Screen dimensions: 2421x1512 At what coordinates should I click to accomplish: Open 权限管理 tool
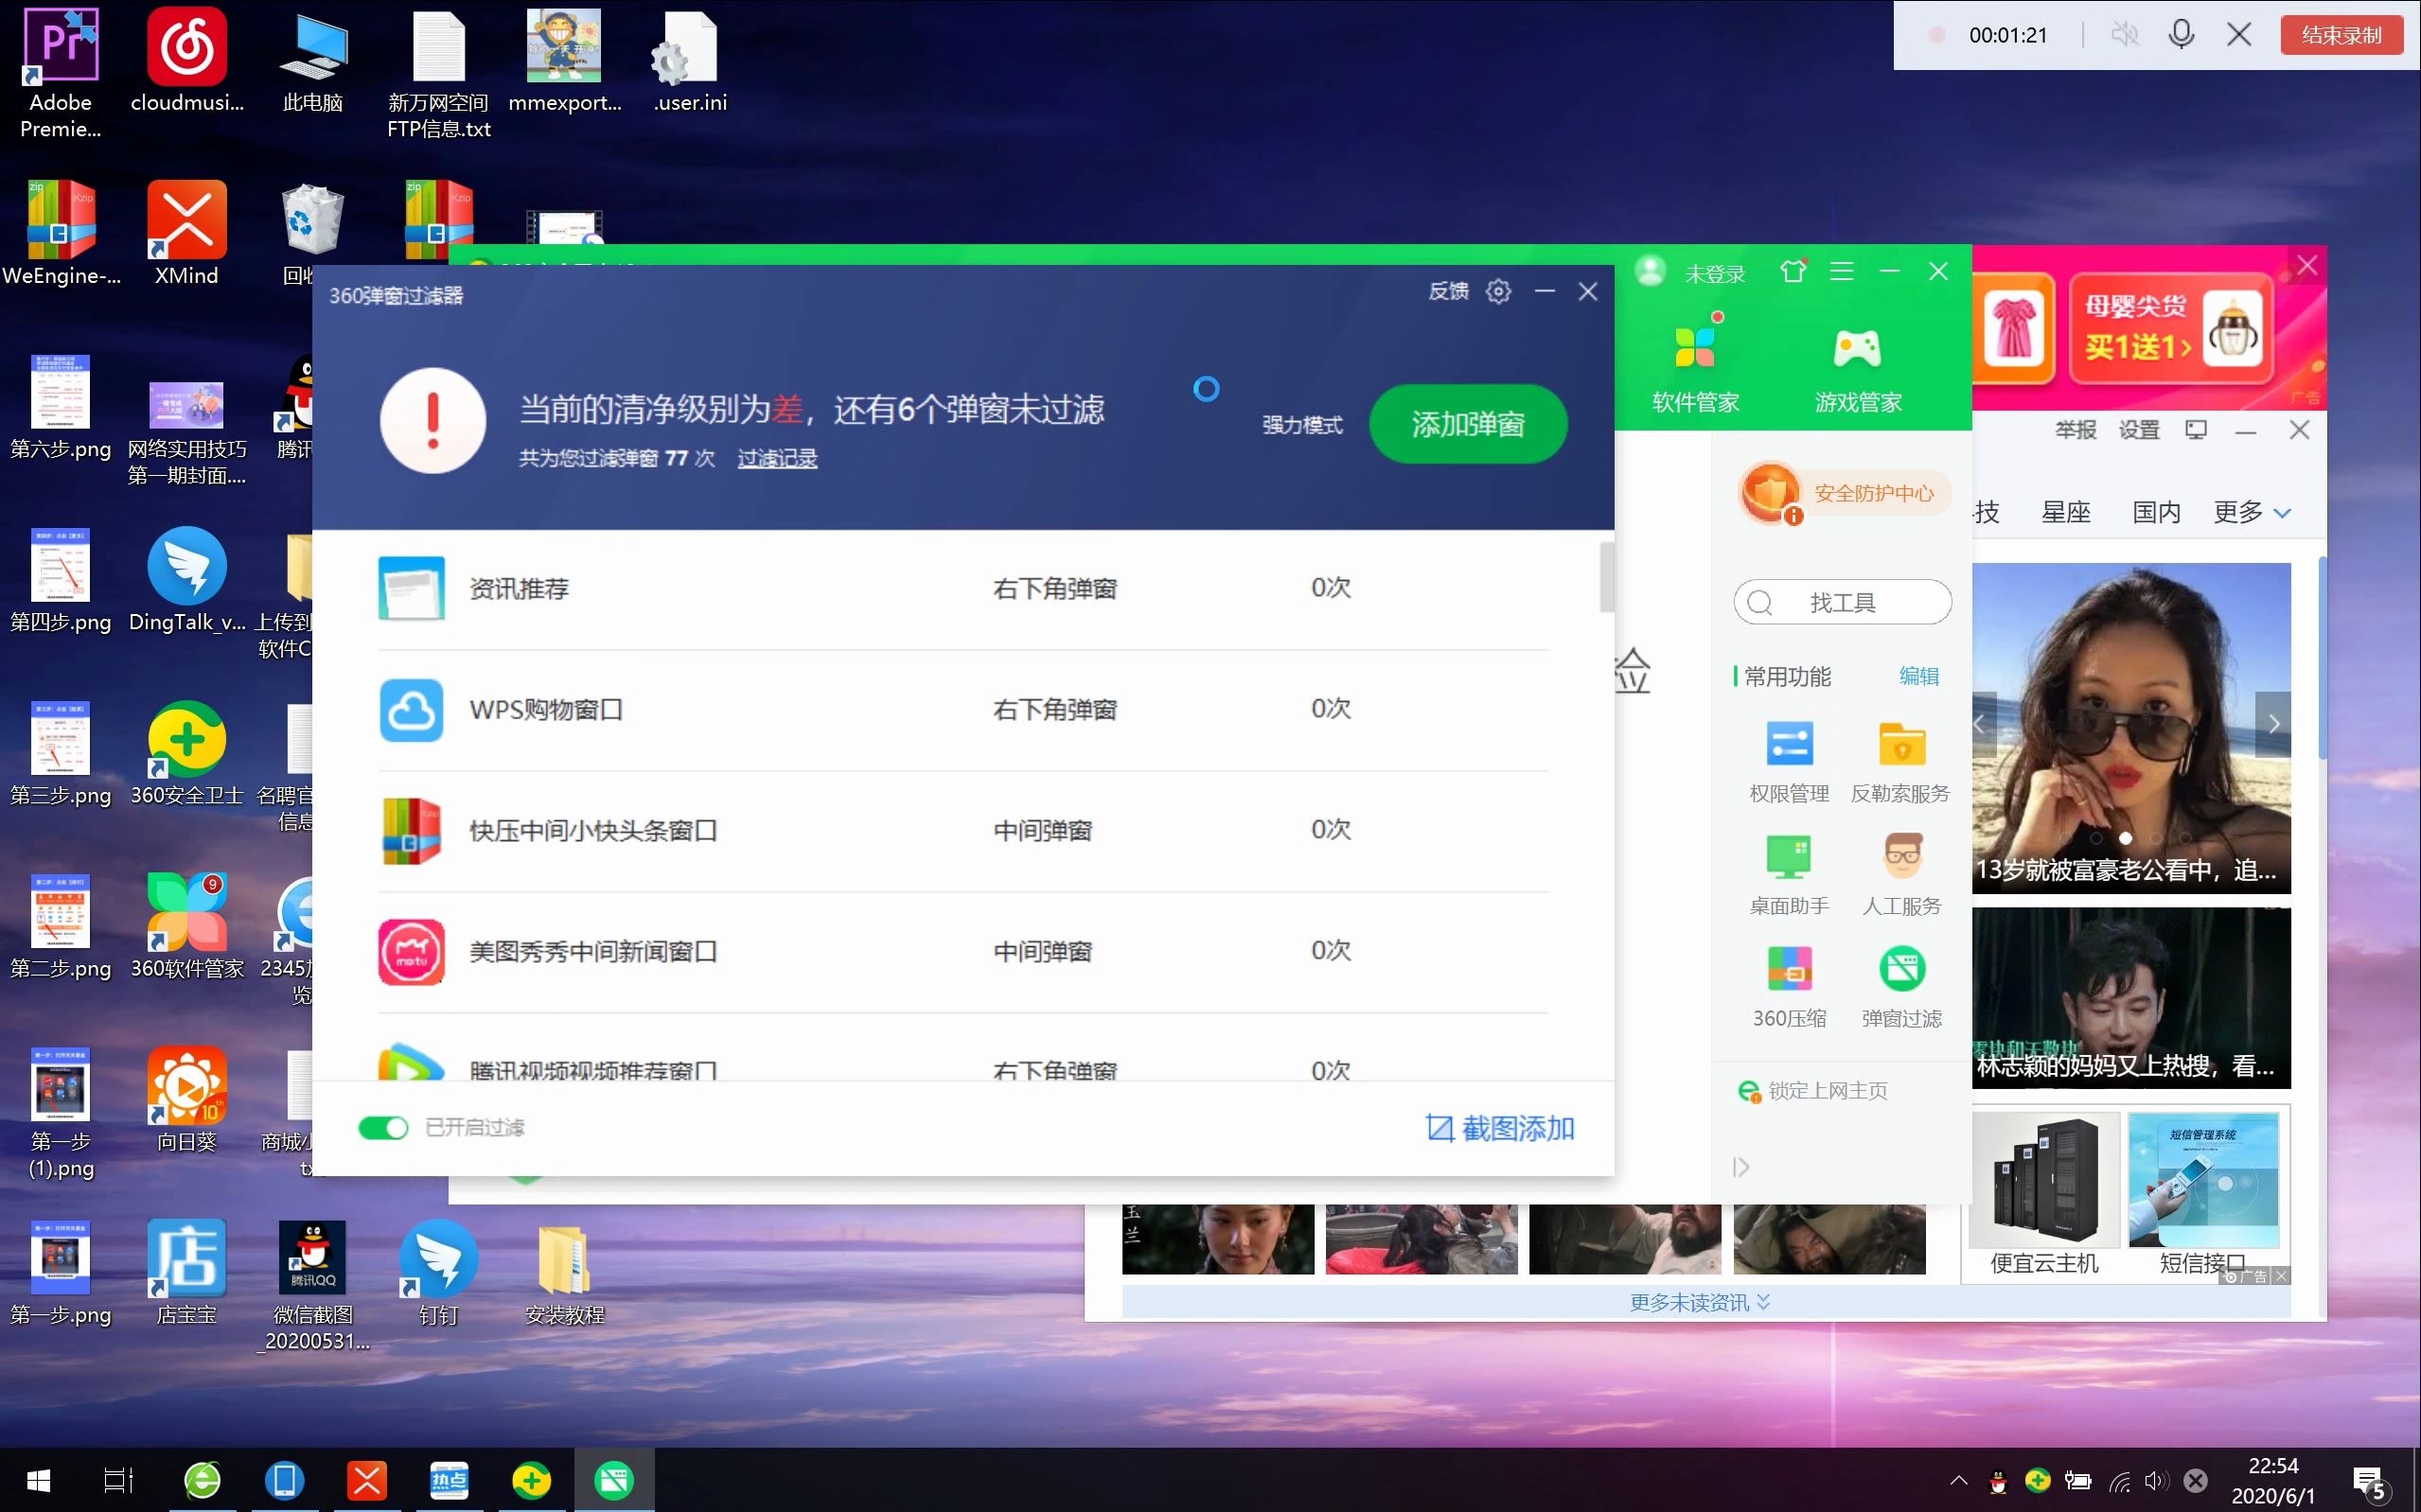pyautogui.click(x=1788, y=762)
